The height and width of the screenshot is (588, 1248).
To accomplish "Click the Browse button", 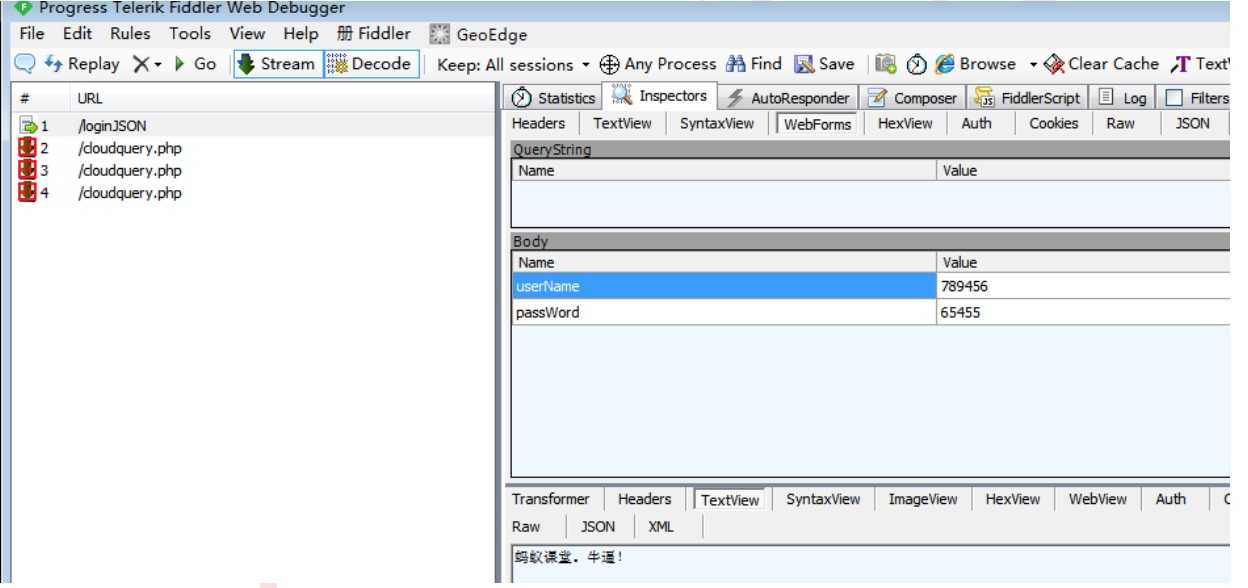I will (x=976, y=64).
